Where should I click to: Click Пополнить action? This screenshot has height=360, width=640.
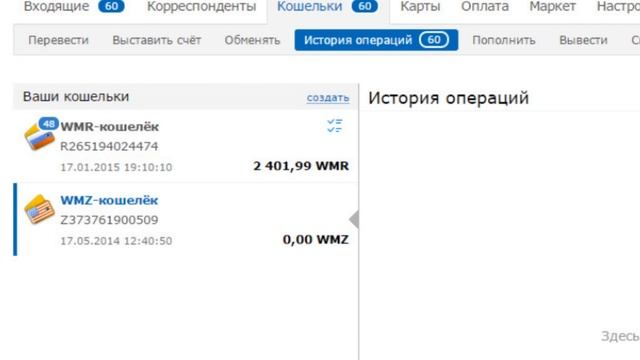(504, 40)
